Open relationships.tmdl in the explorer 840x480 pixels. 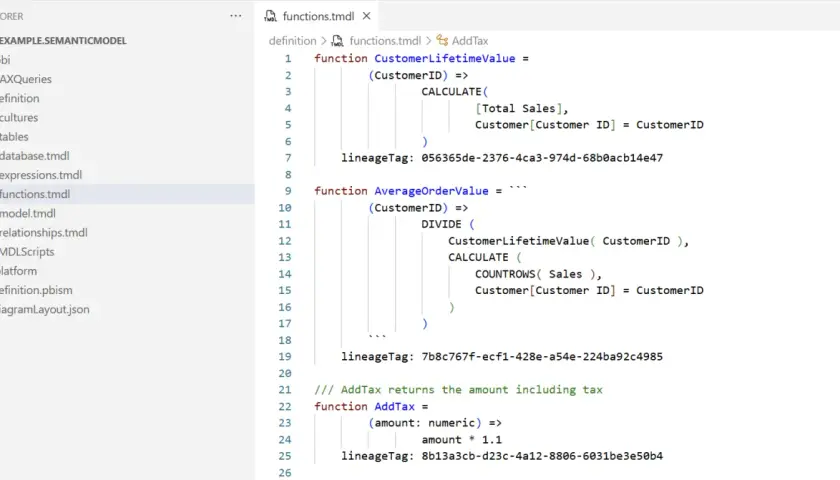pyautogui.click(x=43, y=233)
